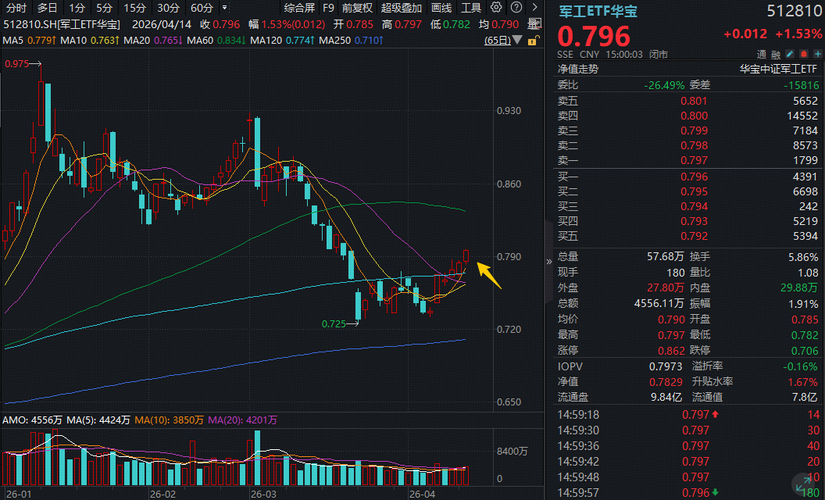Image resolution: width=825 pixels, height=500 pixels.
Task: Click the MA(20): 4201万 volume label
Action: [243, 420]
